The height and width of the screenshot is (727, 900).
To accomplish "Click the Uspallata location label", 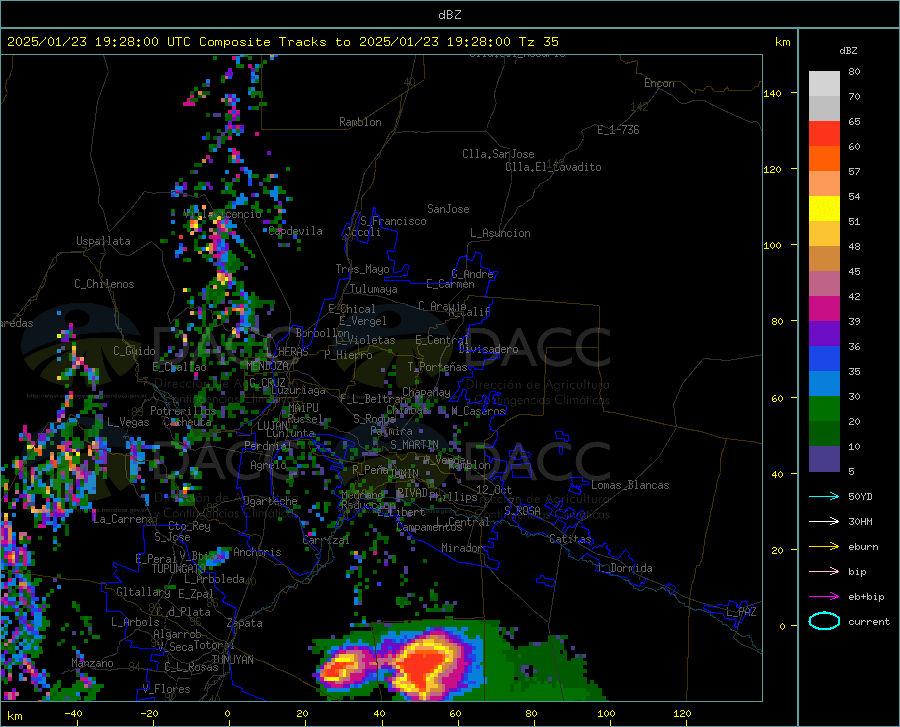I will (103, 241).
